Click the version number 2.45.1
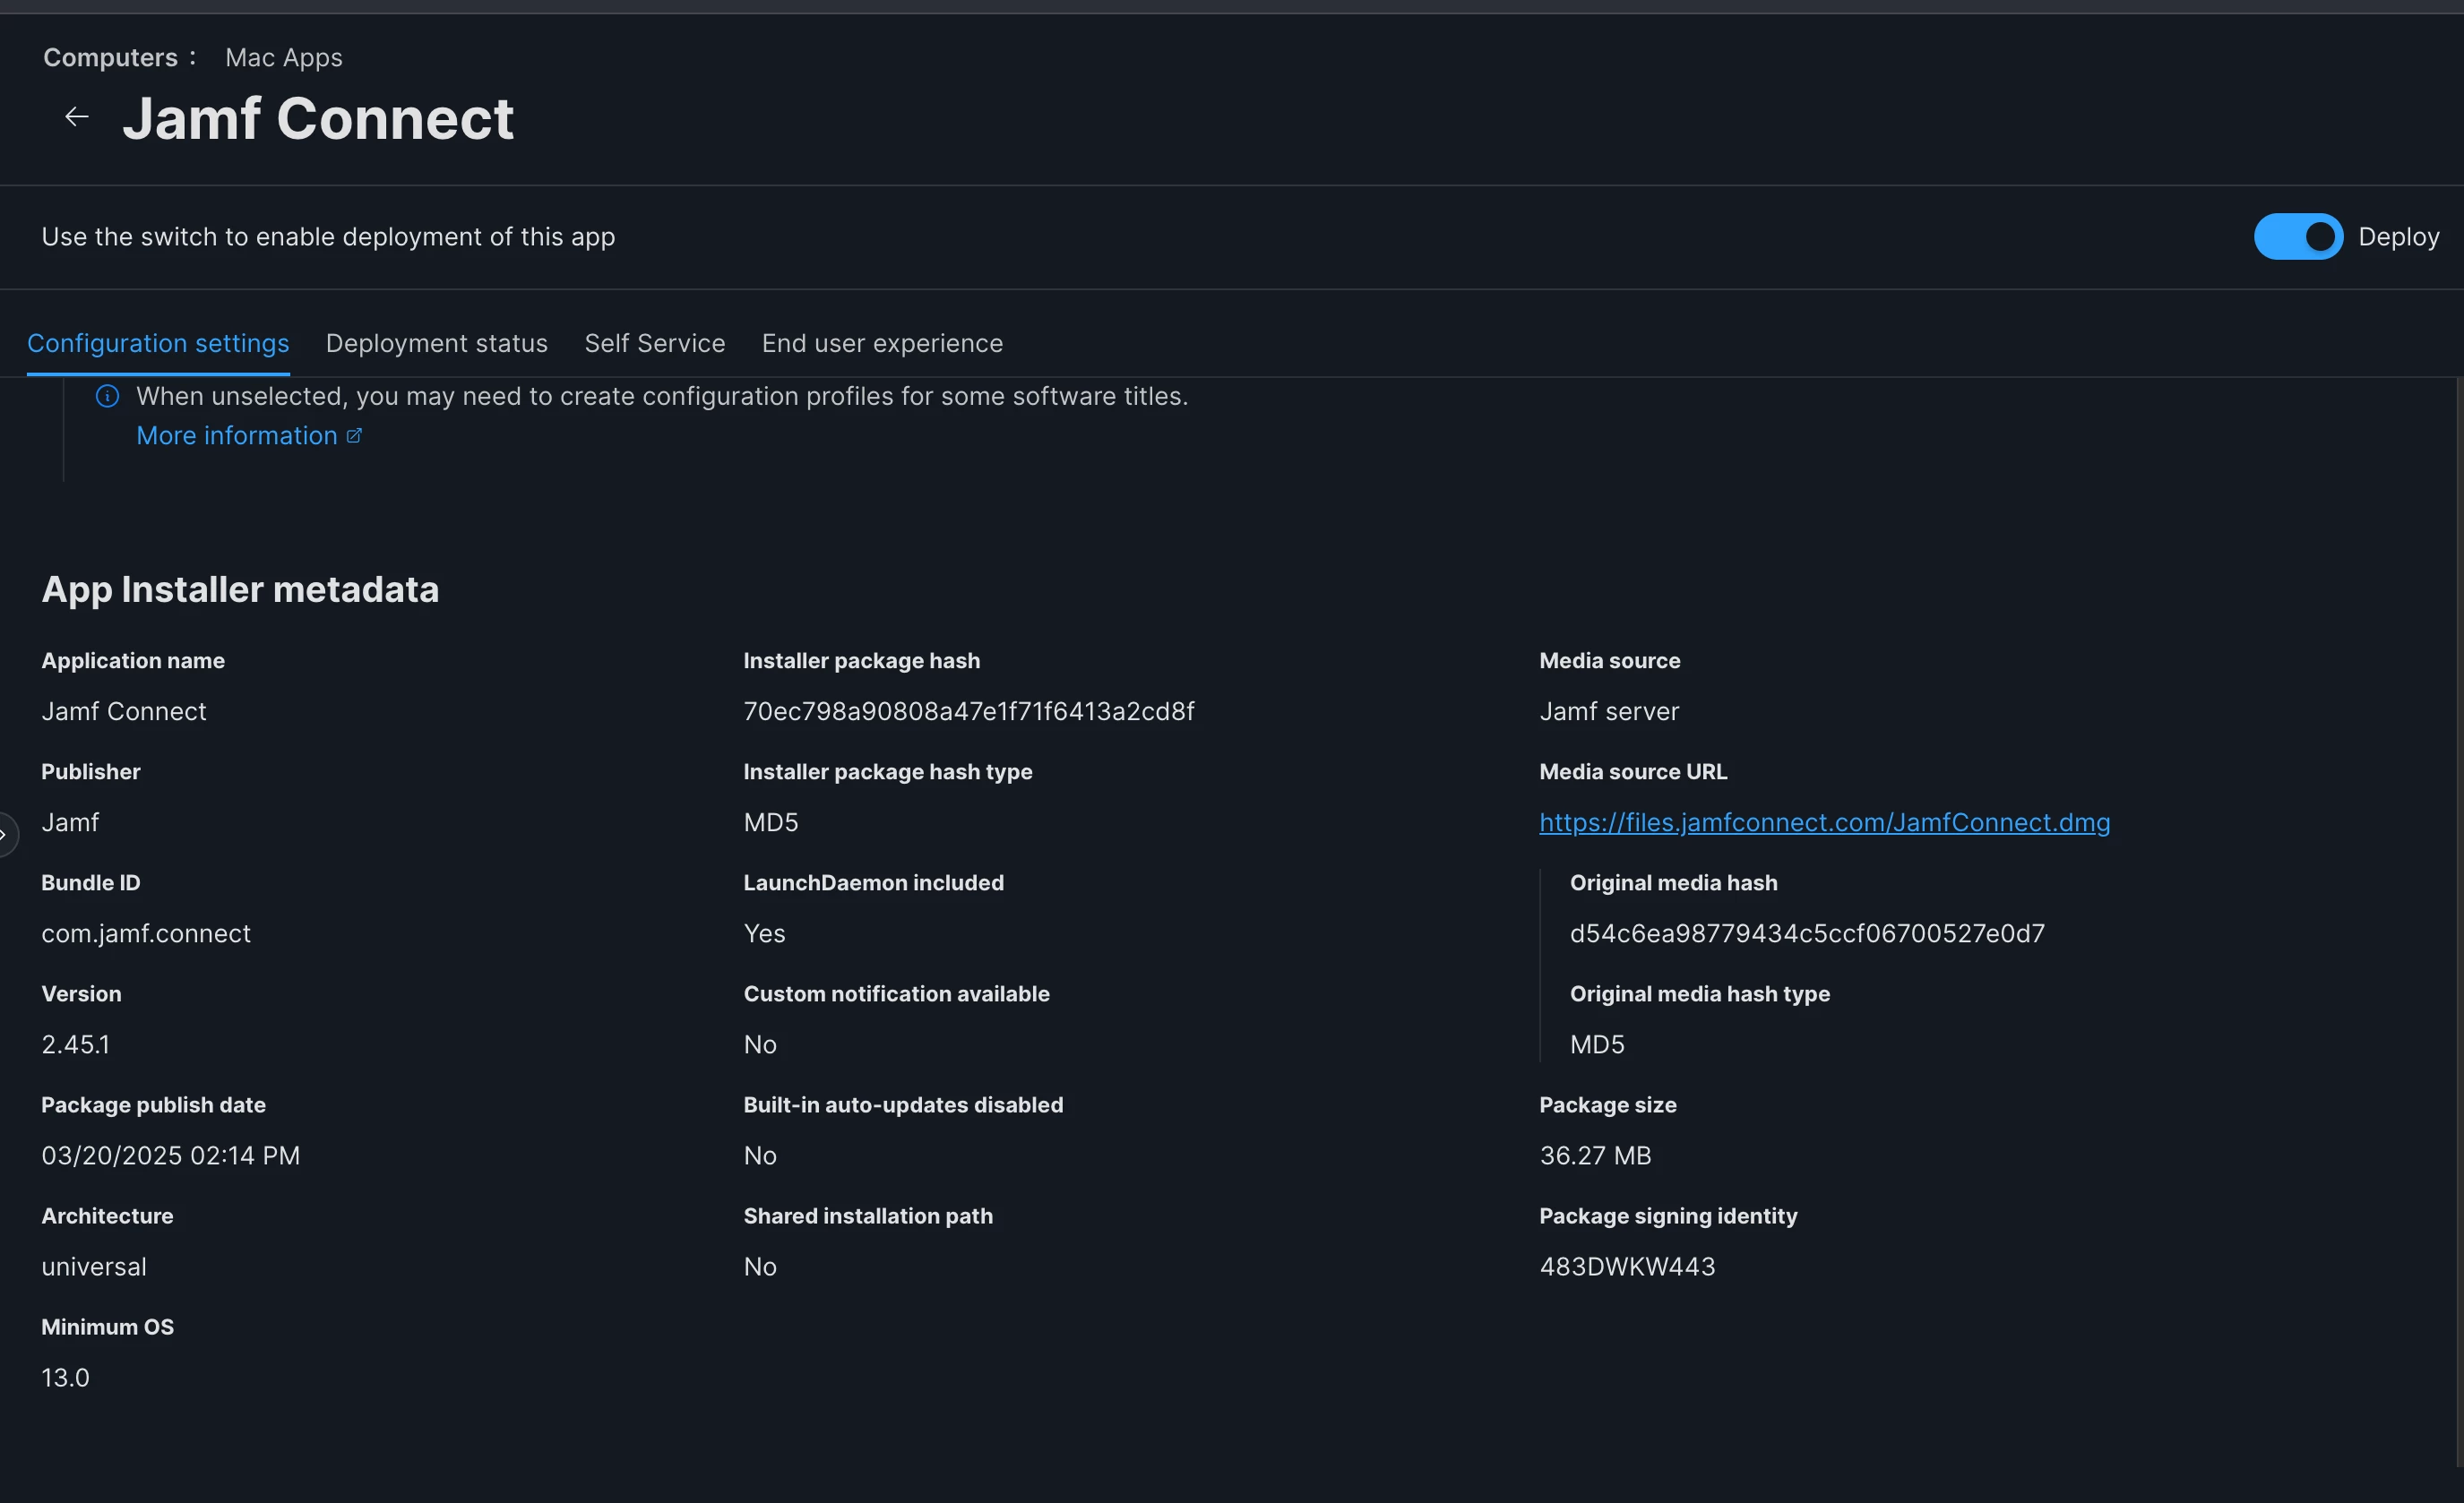Screen dimensions: 2464x1503 click(76, 1044)
